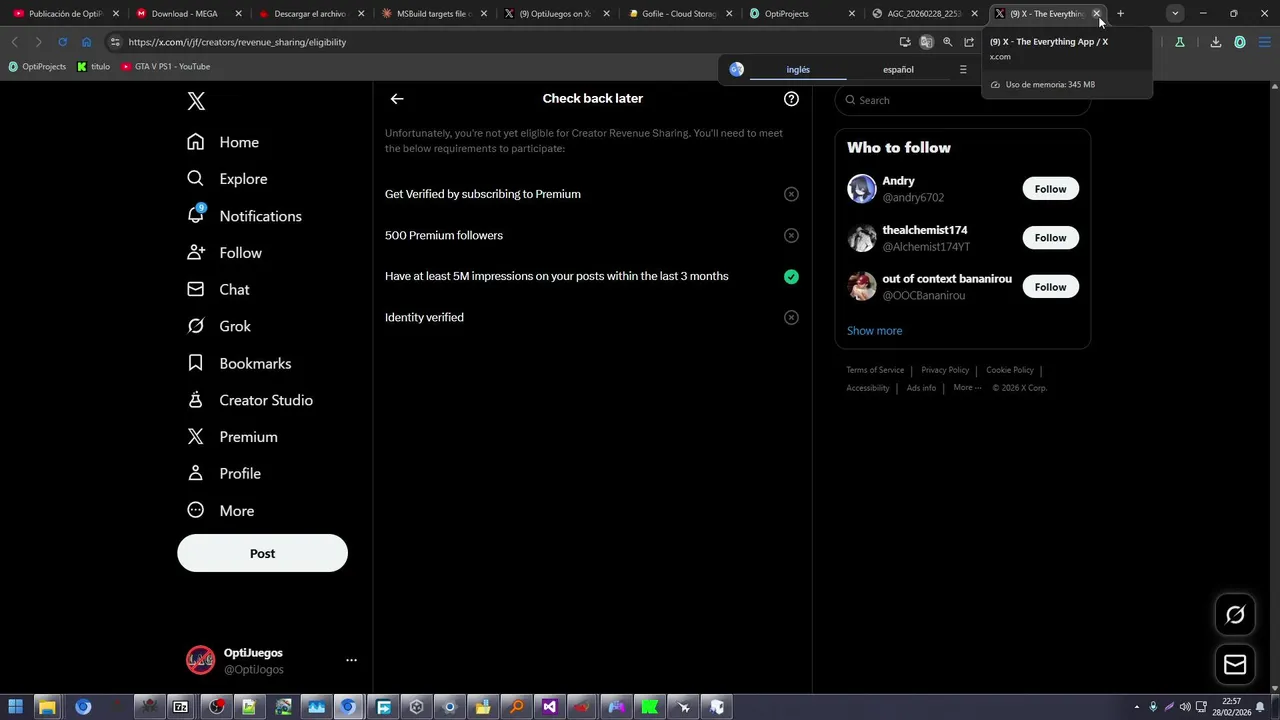Click the Identity verified status icon

(791, 318)
